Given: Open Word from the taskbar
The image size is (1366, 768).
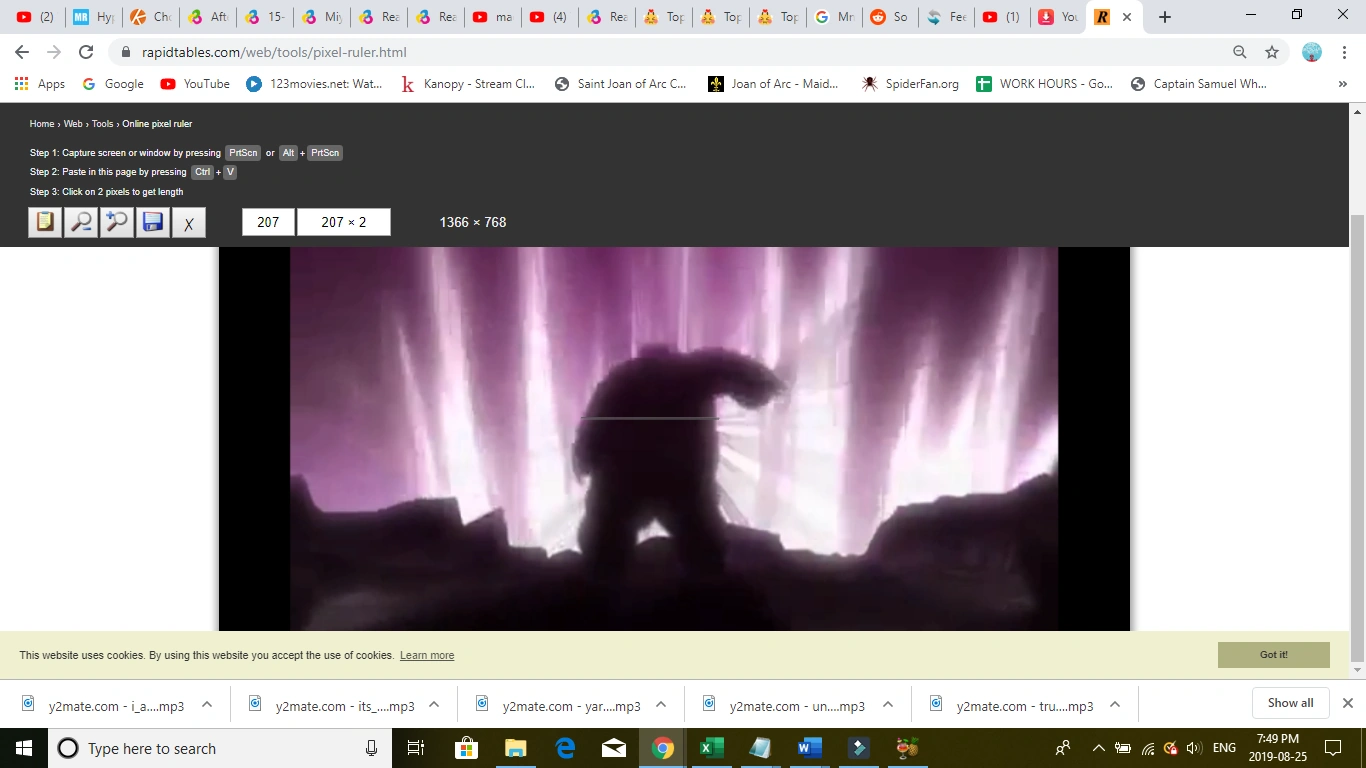Looking at the screenshot, I should tap(809, 748).
